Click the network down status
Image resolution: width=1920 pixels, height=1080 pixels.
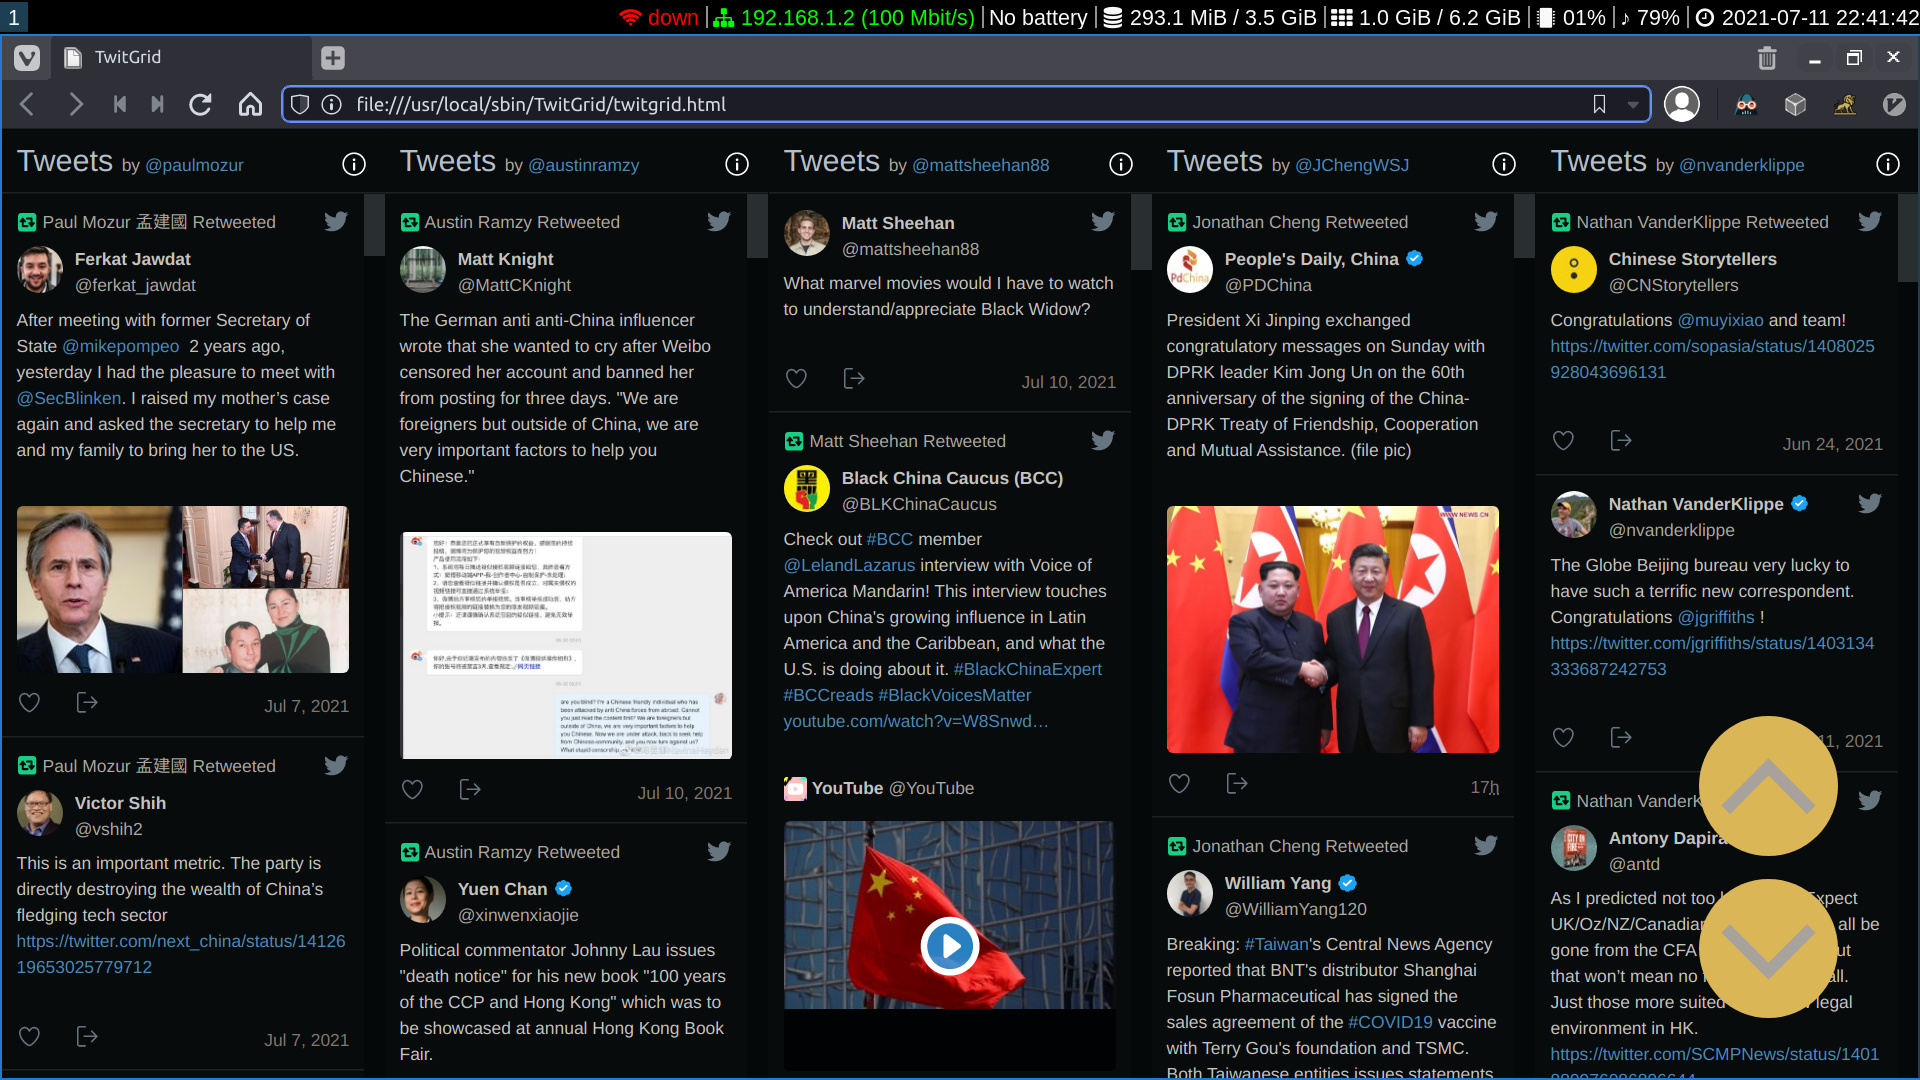pos(659,17)
